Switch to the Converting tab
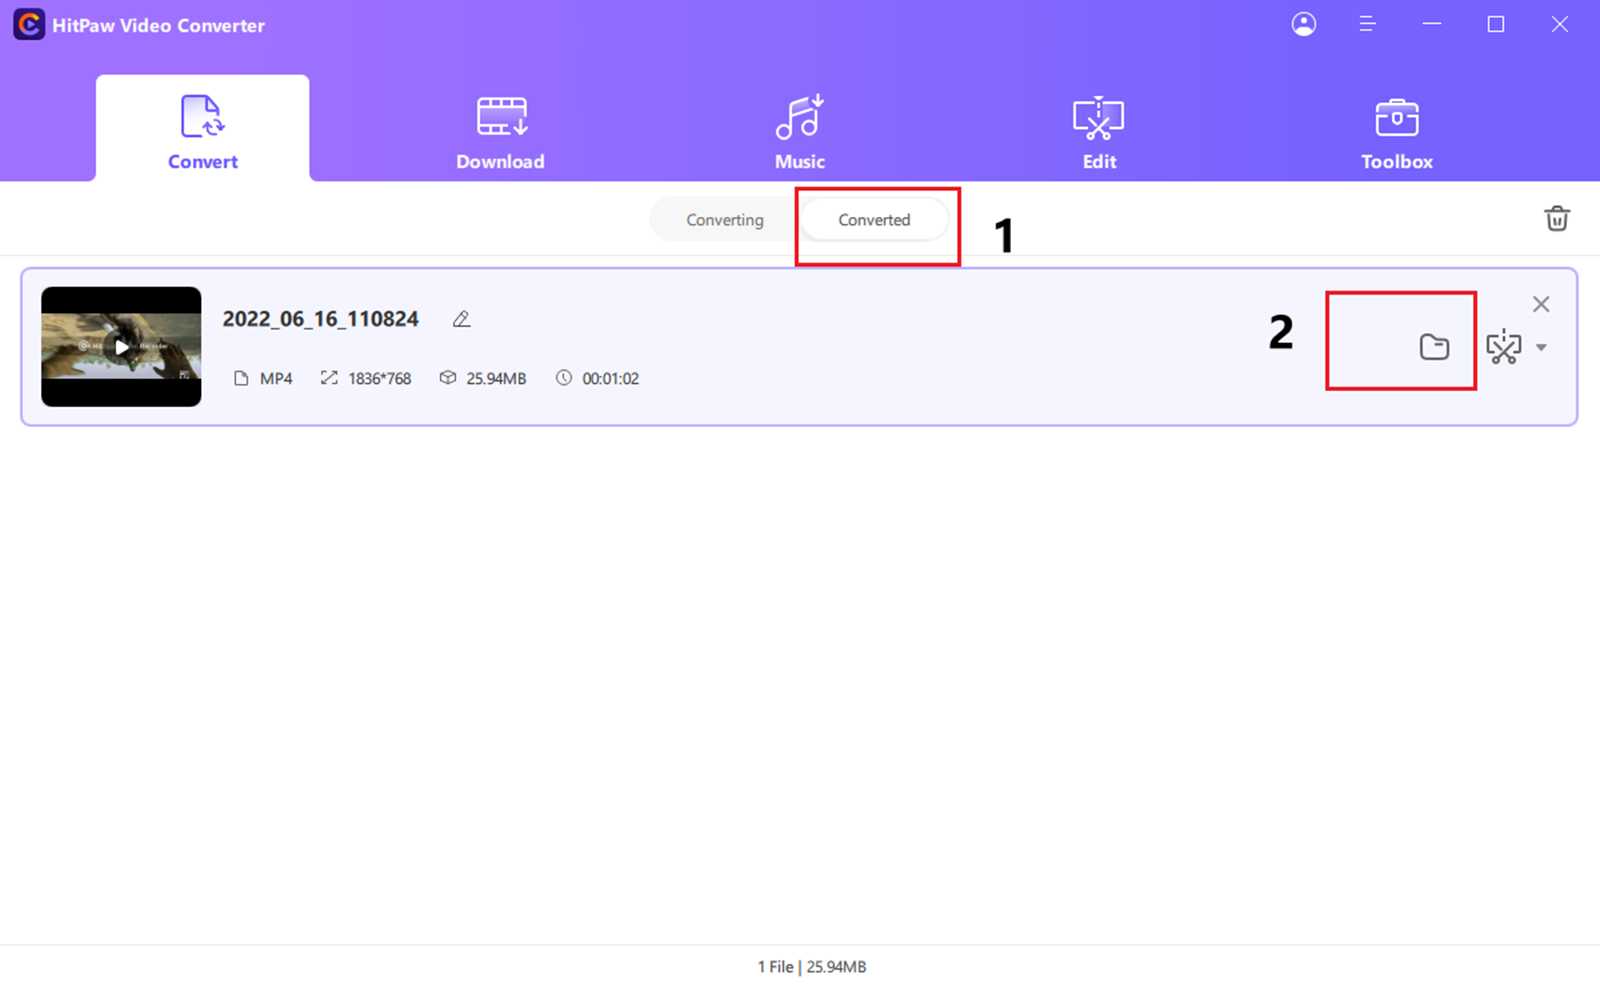 point(725,219)
